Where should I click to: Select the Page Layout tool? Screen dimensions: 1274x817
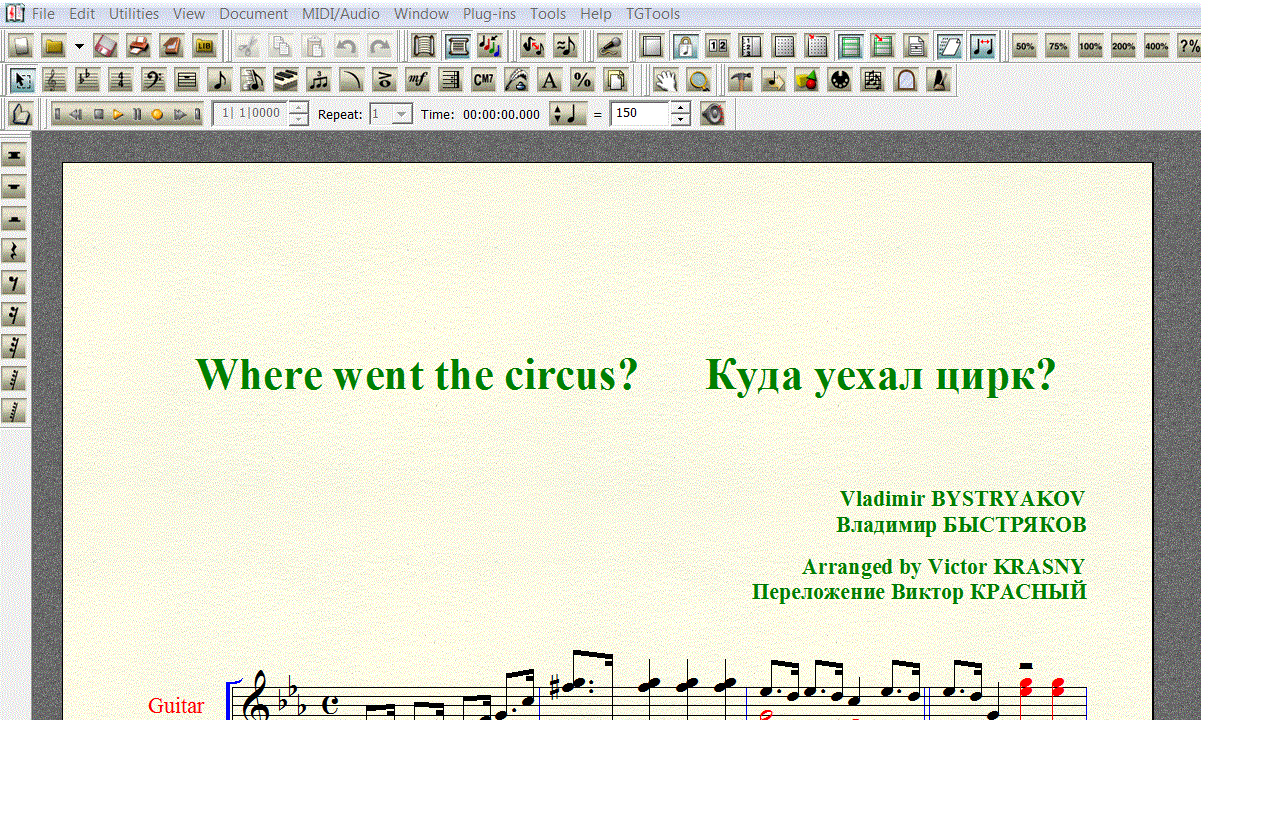[615, 80]
